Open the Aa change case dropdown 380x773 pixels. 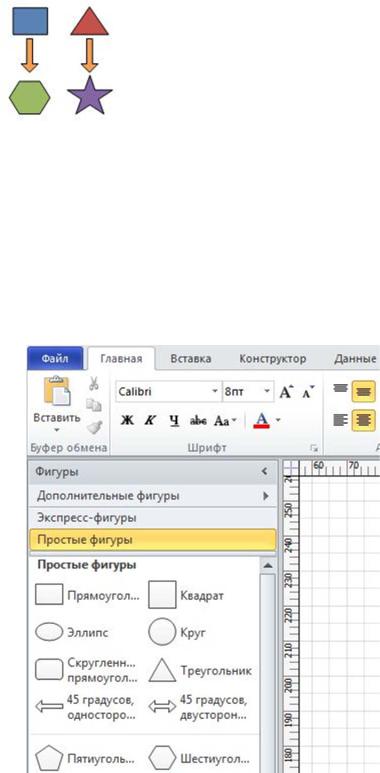[225, 421]
